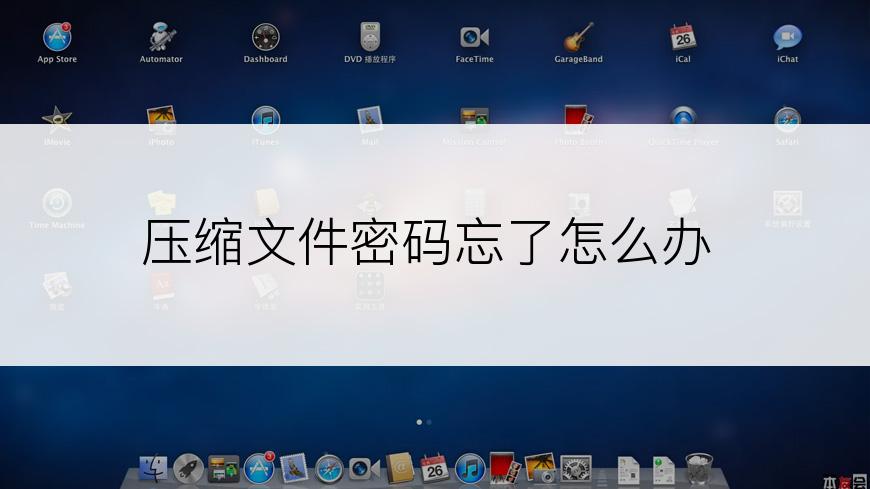Open Dashboard from the Launchpad grid
This screenshot has width=870, height=489.
tap(265, 37)
